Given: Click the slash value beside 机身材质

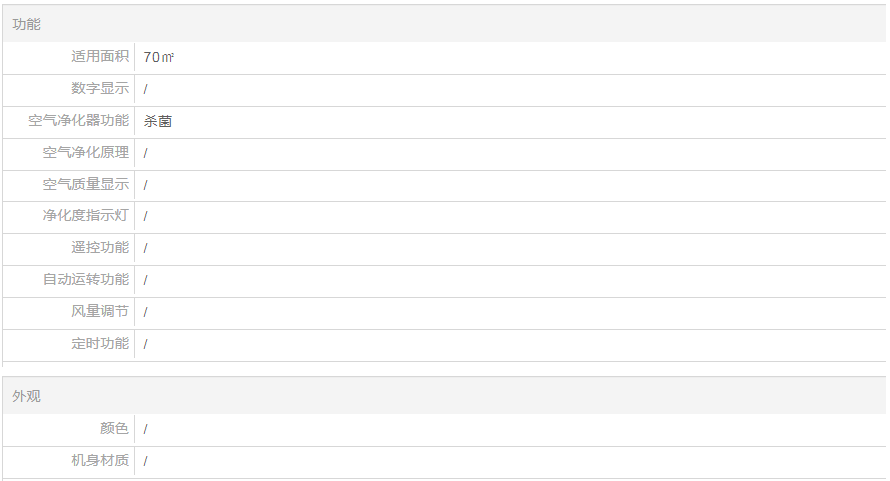Looking at the screenshot, I should 146,462.
